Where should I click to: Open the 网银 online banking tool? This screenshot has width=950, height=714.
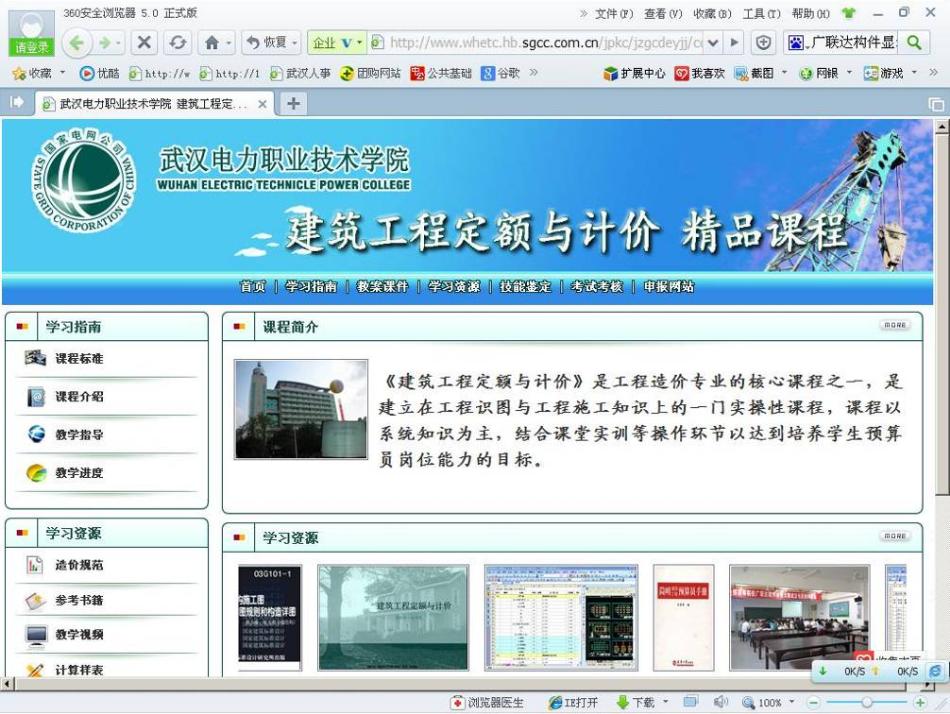(x=819, y=73)
